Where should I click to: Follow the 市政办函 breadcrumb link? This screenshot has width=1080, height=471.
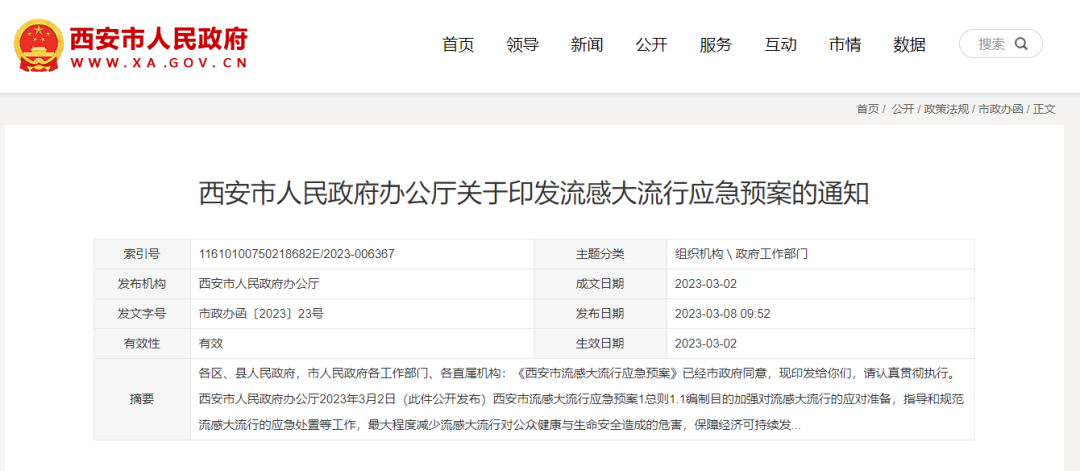tap(1001, 109)
